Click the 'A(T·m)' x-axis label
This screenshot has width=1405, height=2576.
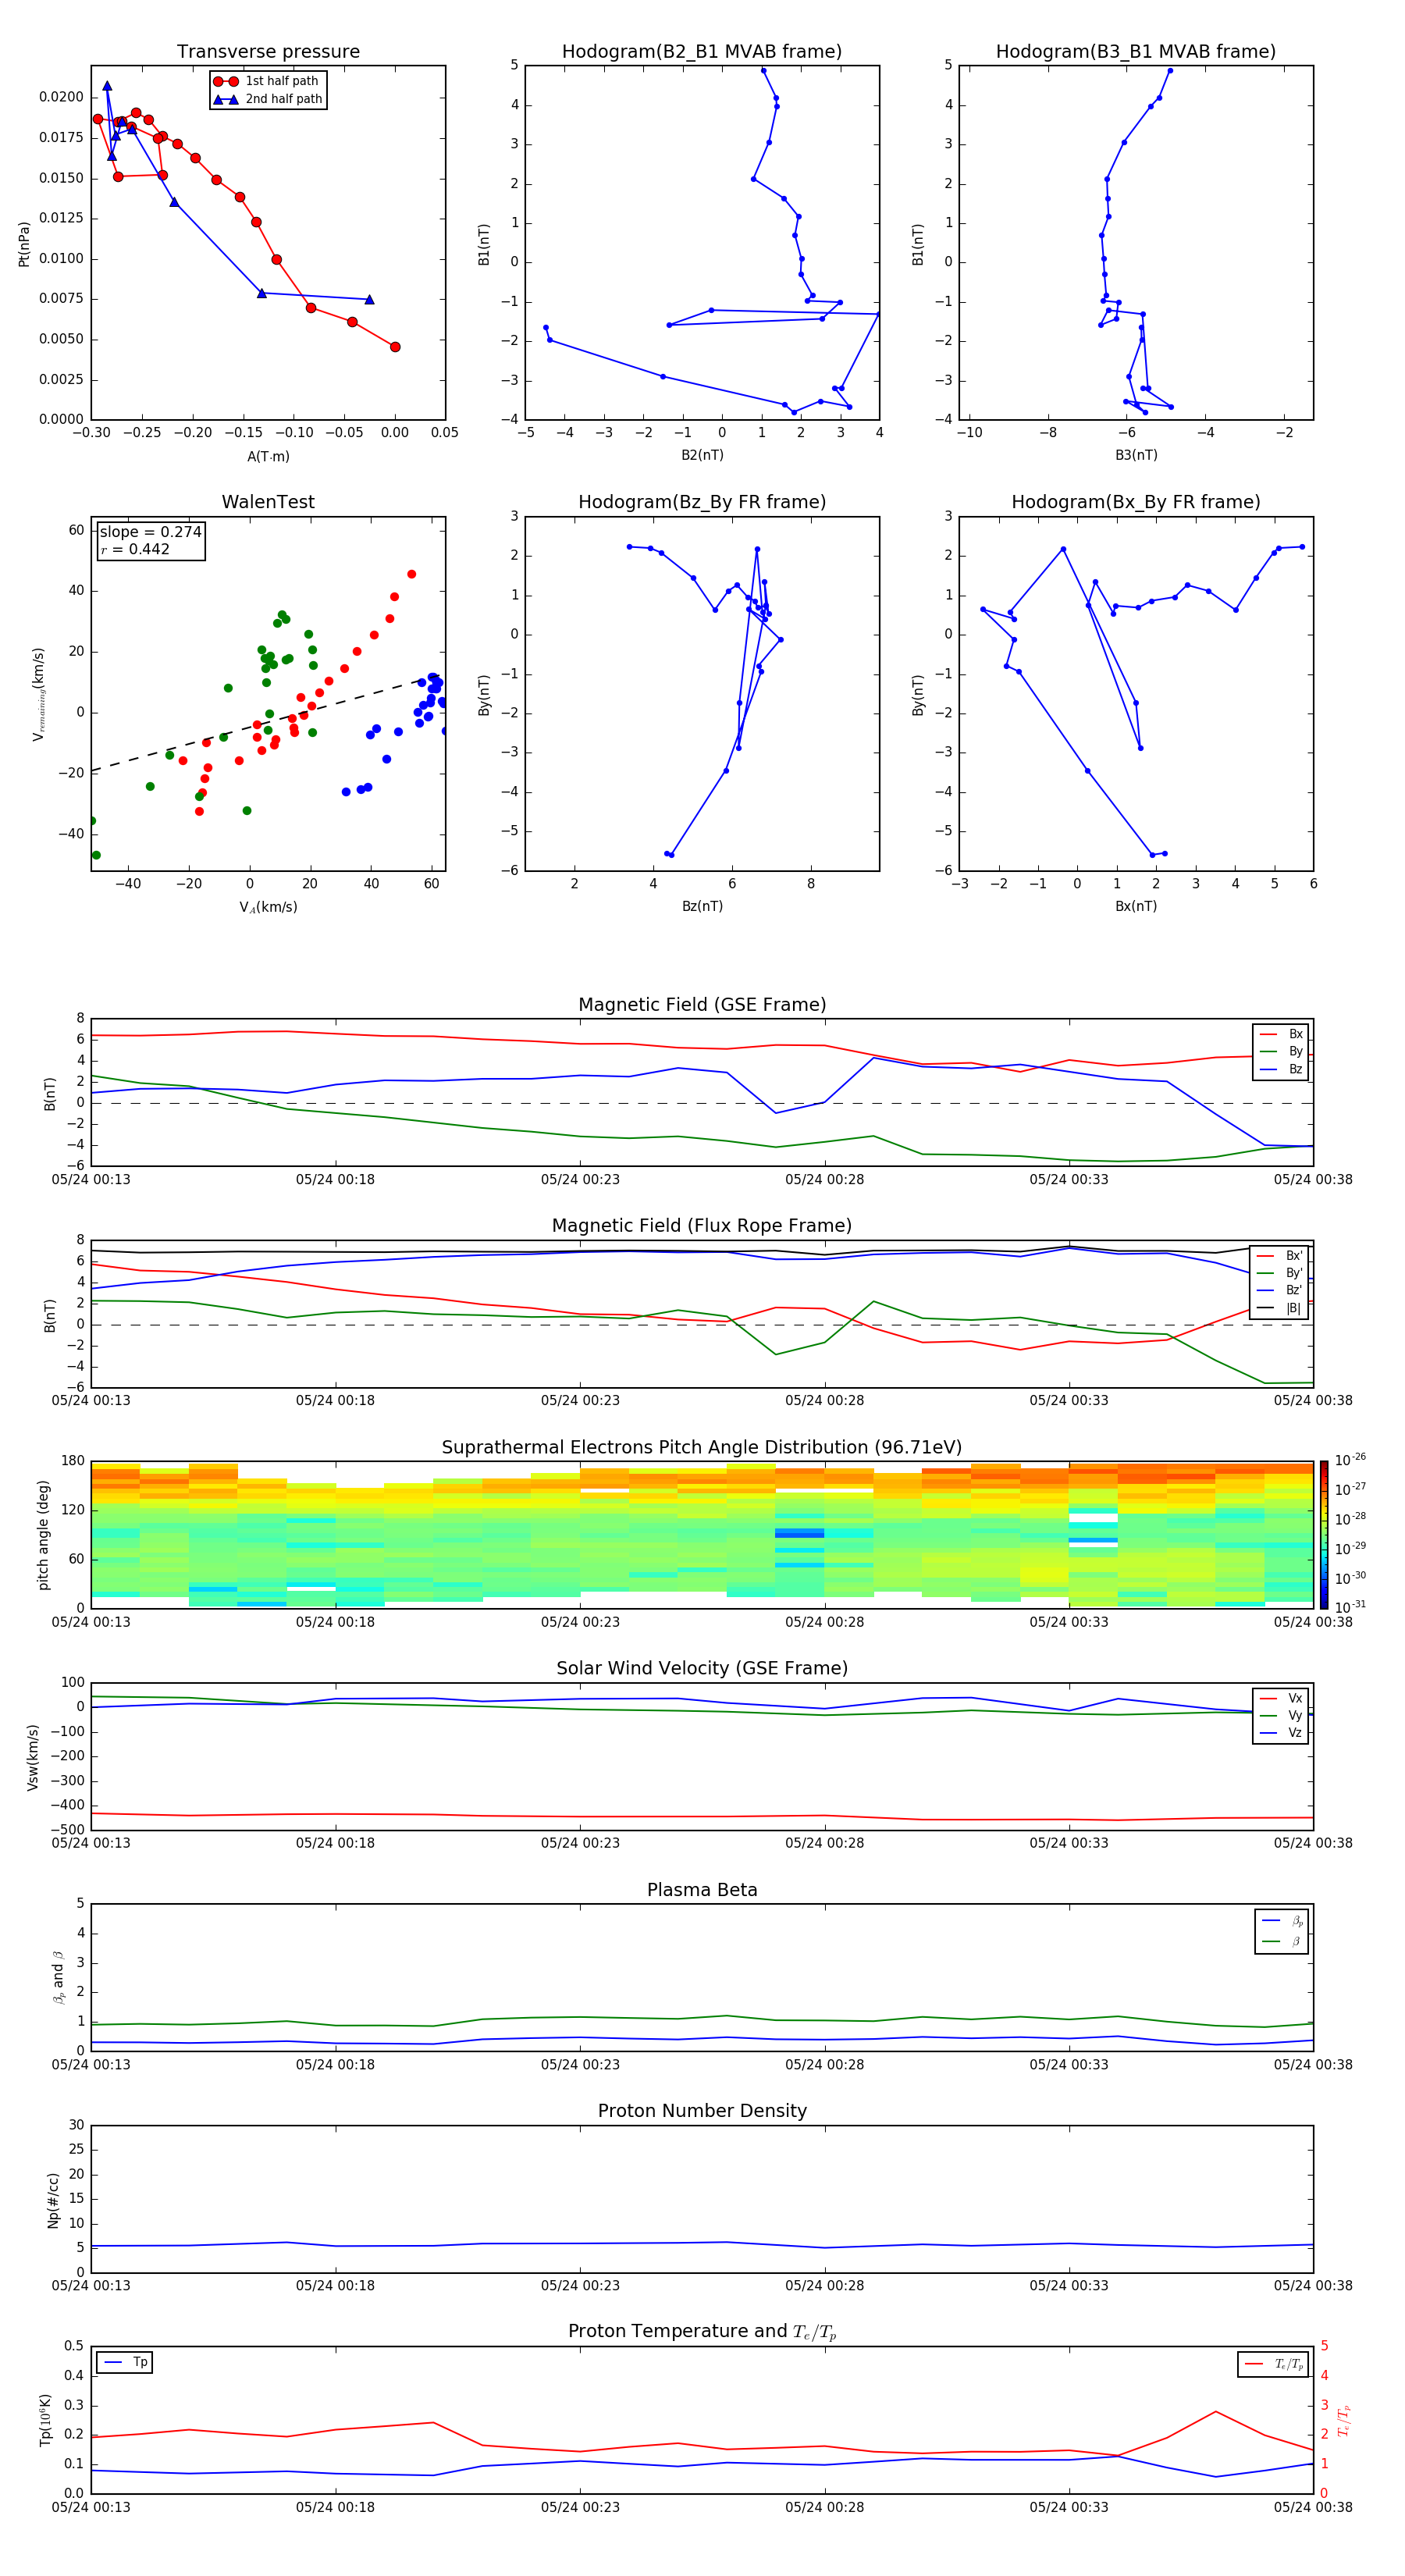click(268, 456)
